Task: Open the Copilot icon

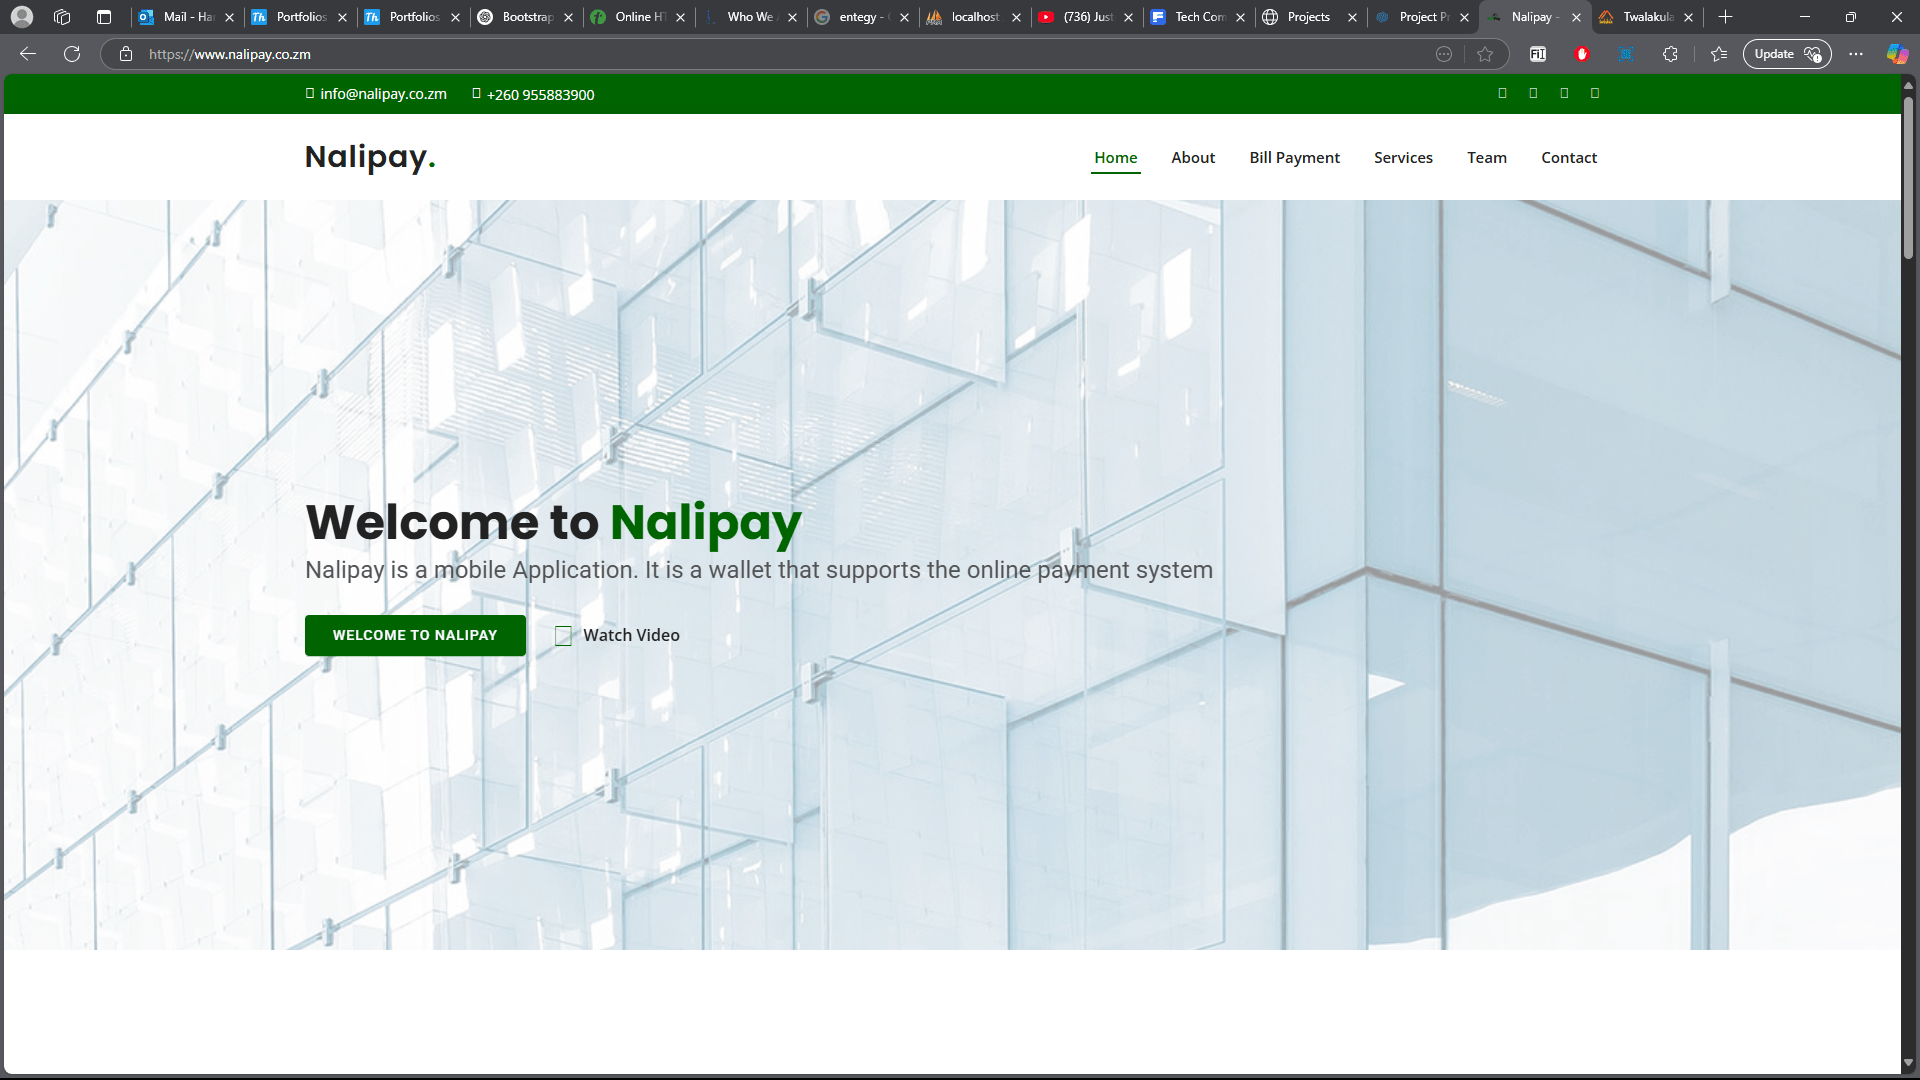Action: pos(1896,54)
